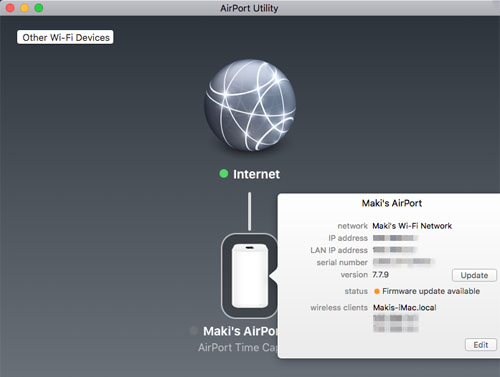This screenshot has width=500, height=377.
Task: Click the Update firmware button
Action: tap(474, 275)
